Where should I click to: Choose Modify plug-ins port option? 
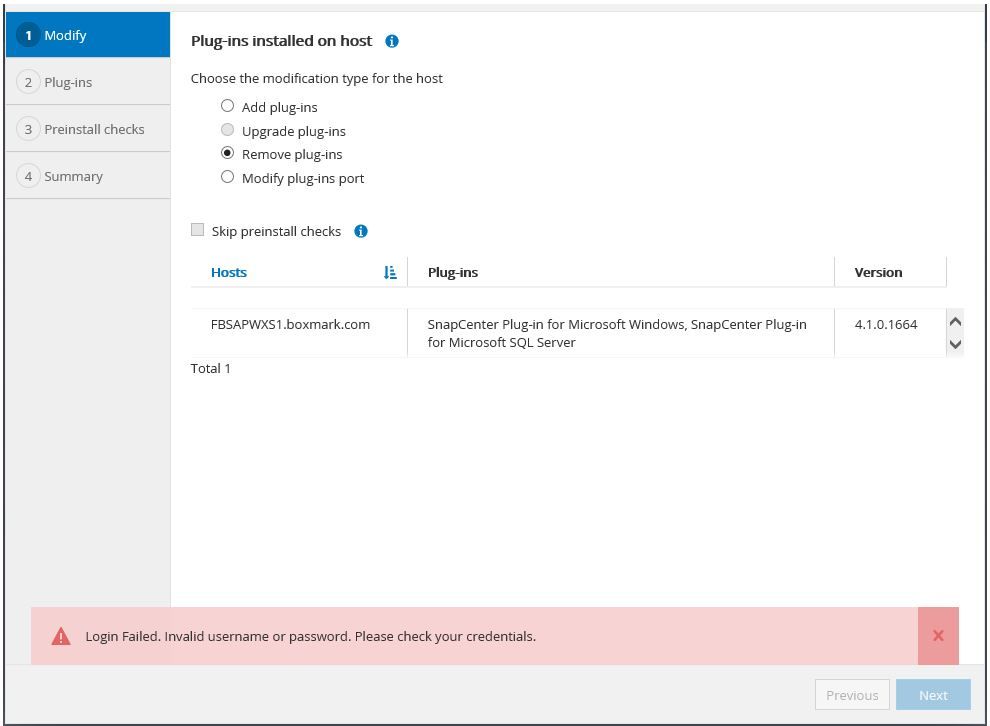pyautogui.click(x=228, y=177)
